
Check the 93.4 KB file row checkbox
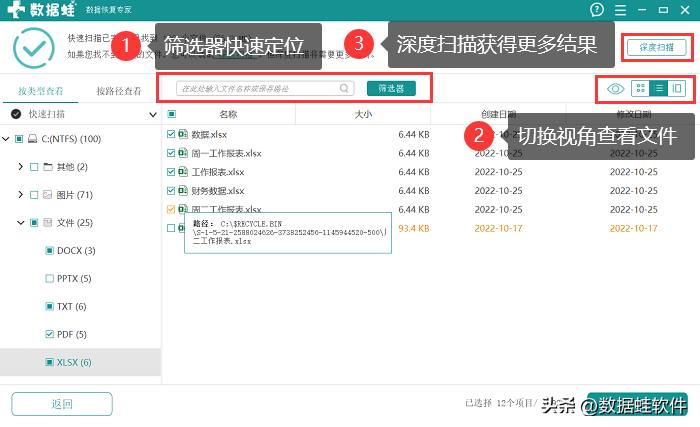coord(171,228)
